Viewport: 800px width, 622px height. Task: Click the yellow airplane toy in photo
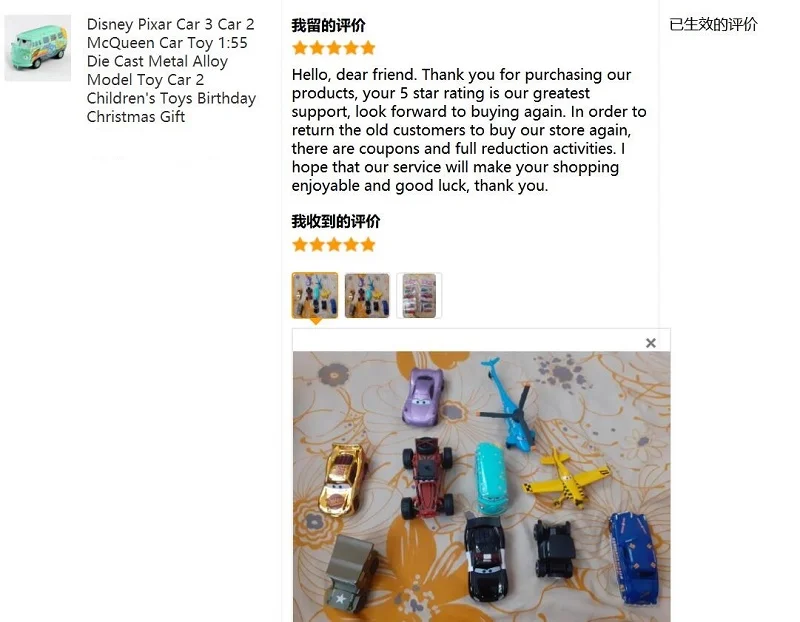click(x=565, y=478)
